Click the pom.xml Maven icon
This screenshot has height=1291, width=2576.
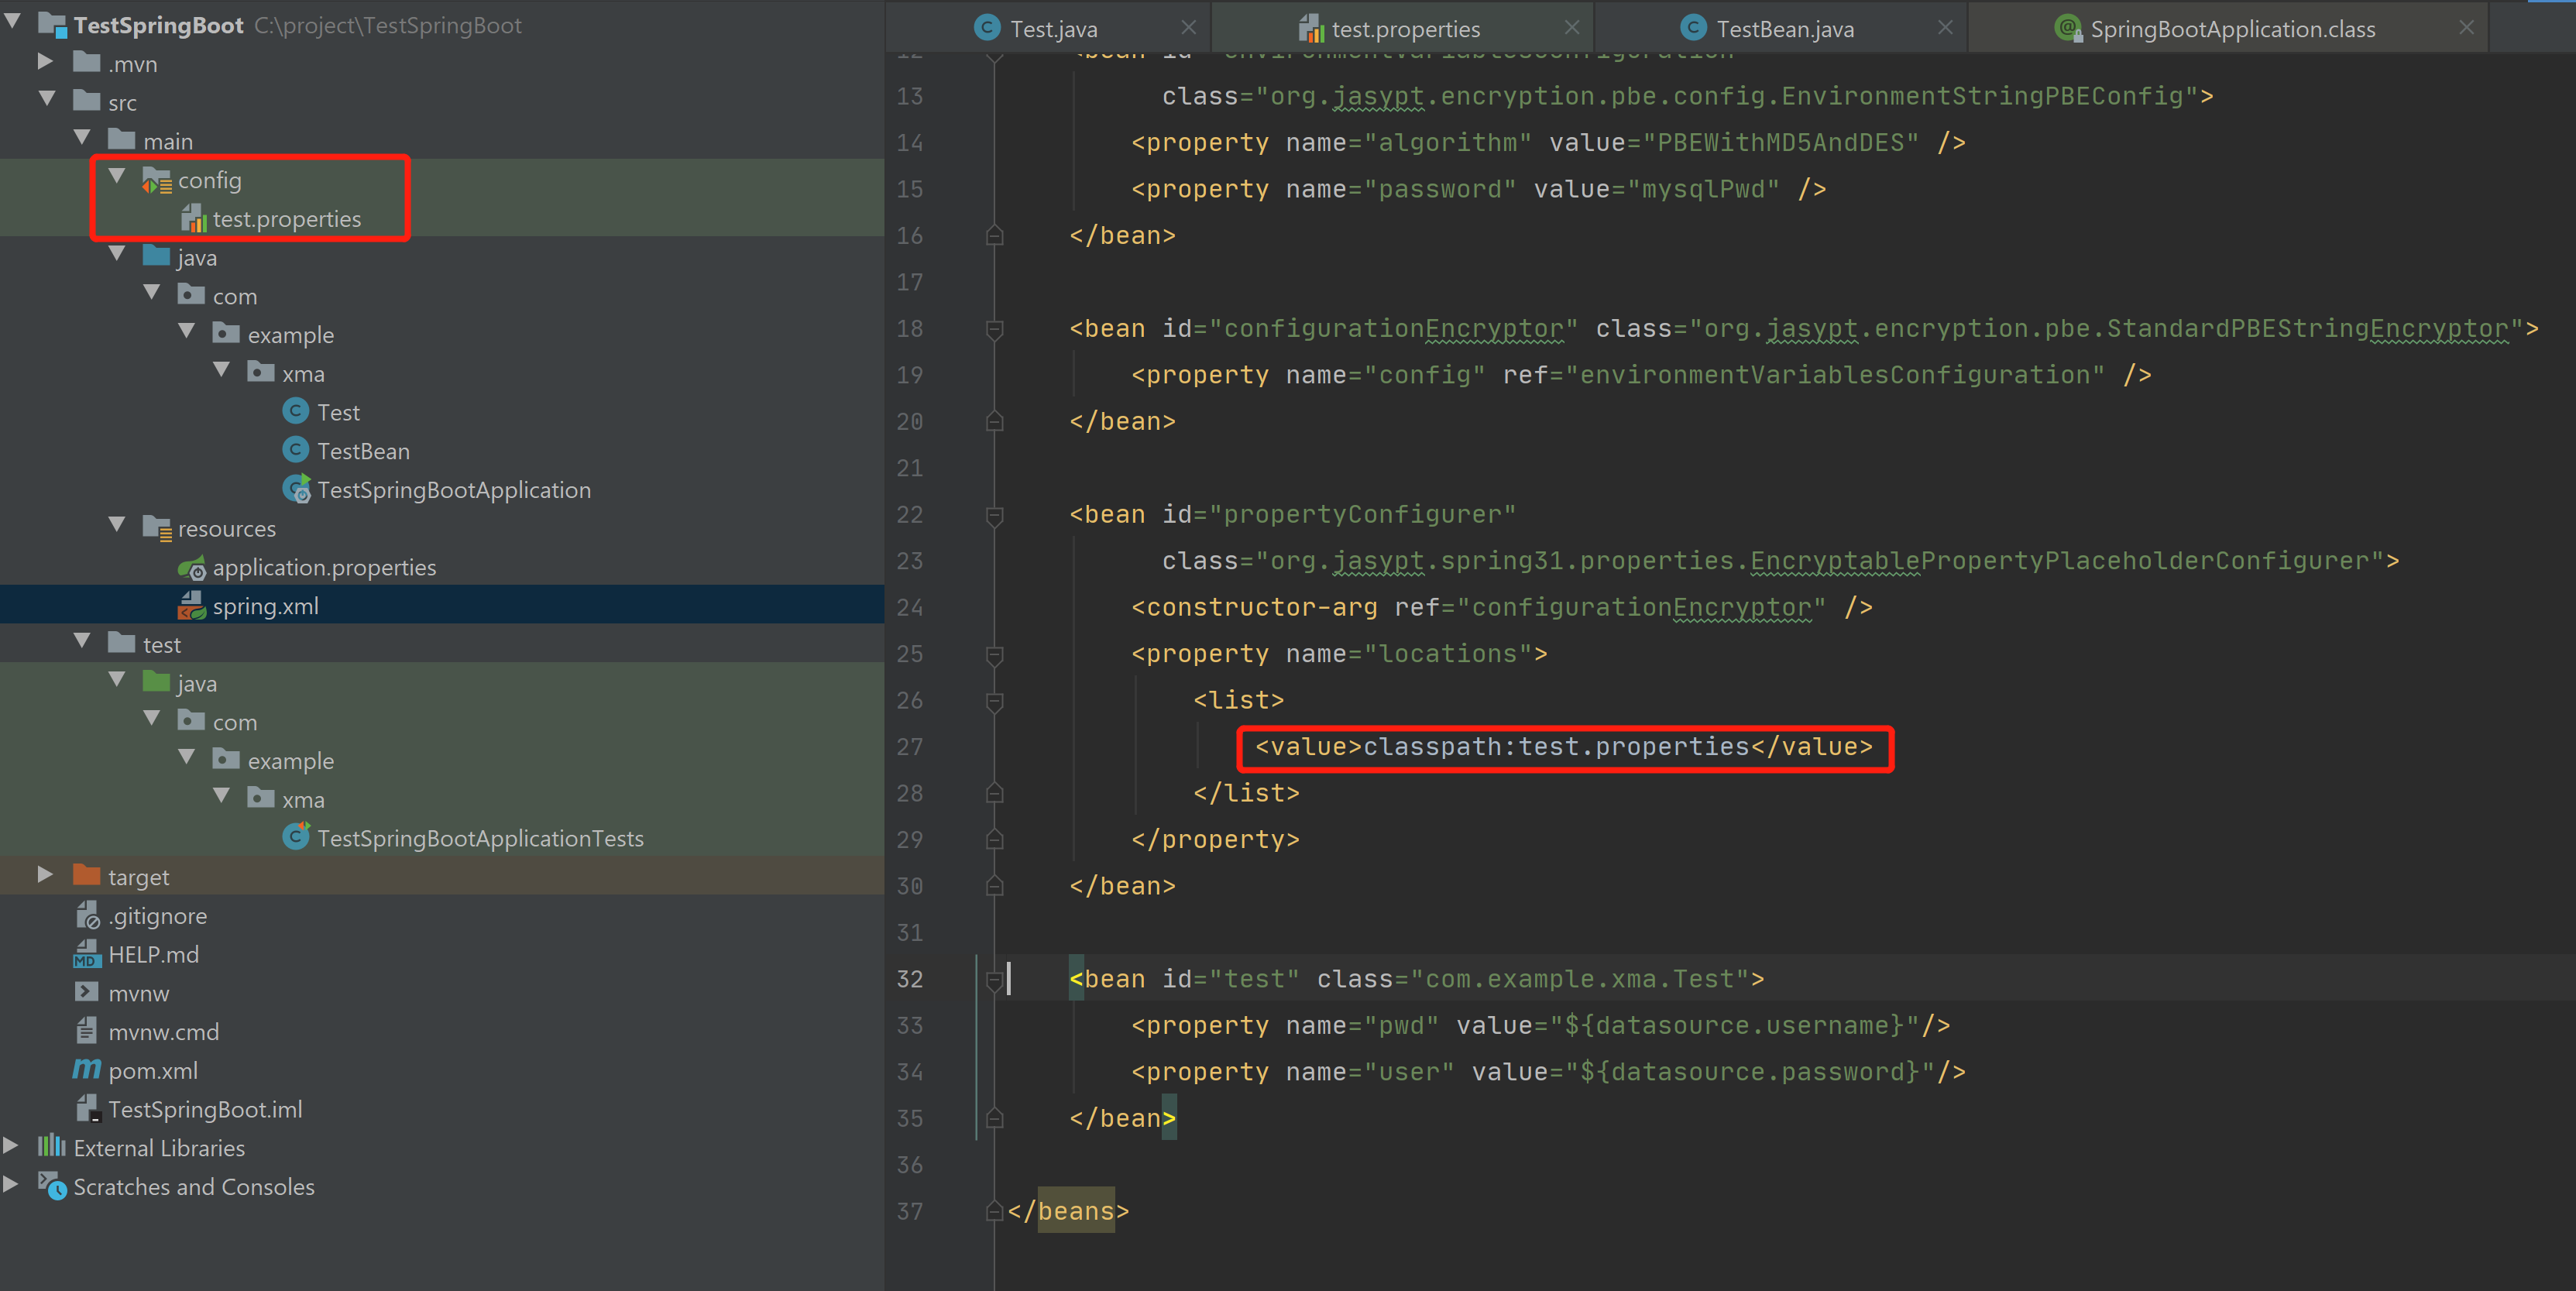[87, 1070]
